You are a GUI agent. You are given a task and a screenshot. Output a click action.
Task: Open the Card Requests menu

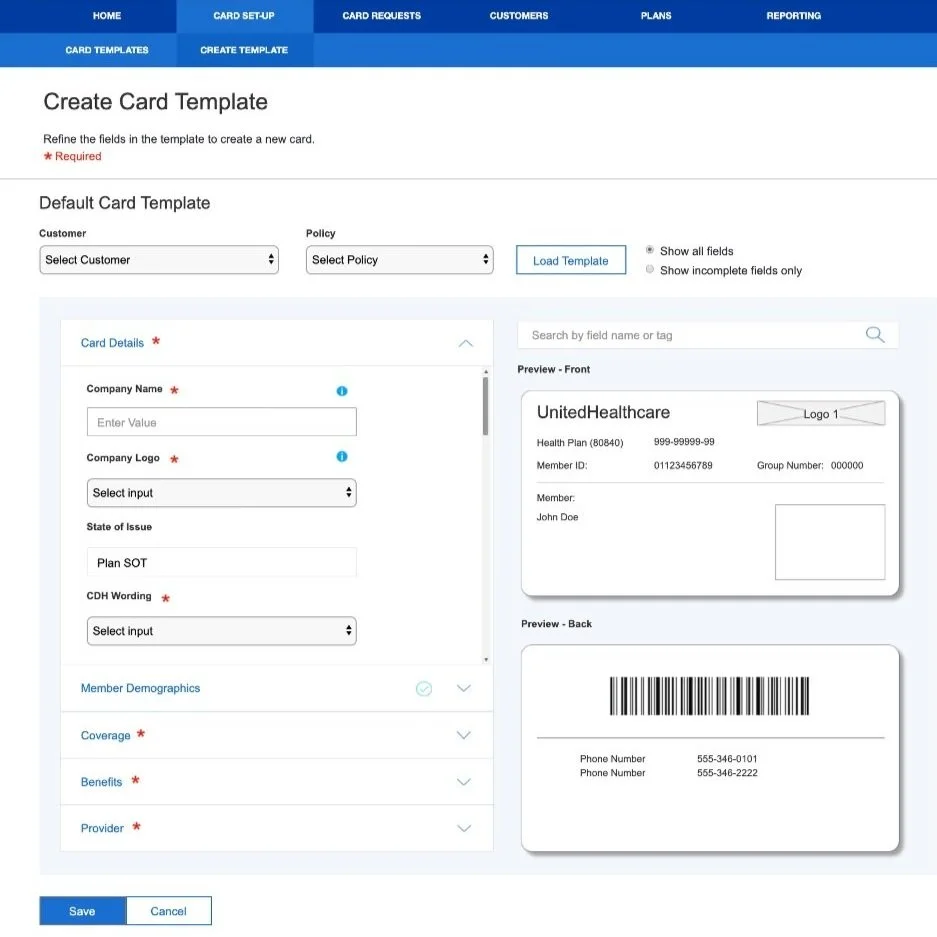point(381,16)
